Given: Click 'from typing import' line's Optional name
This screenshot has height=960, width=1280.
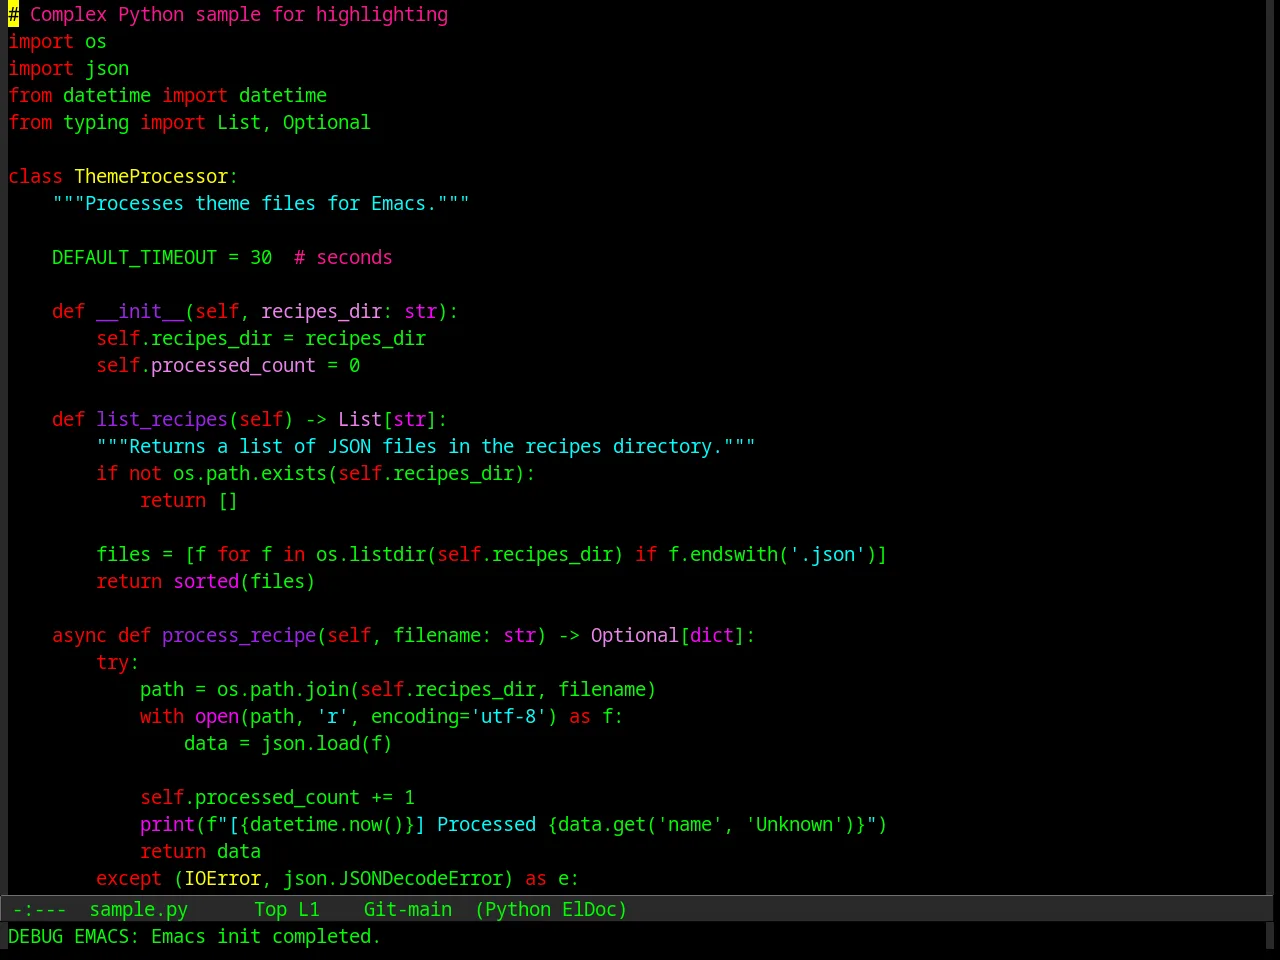Looking at the screenshot, I should pos(326,122).
